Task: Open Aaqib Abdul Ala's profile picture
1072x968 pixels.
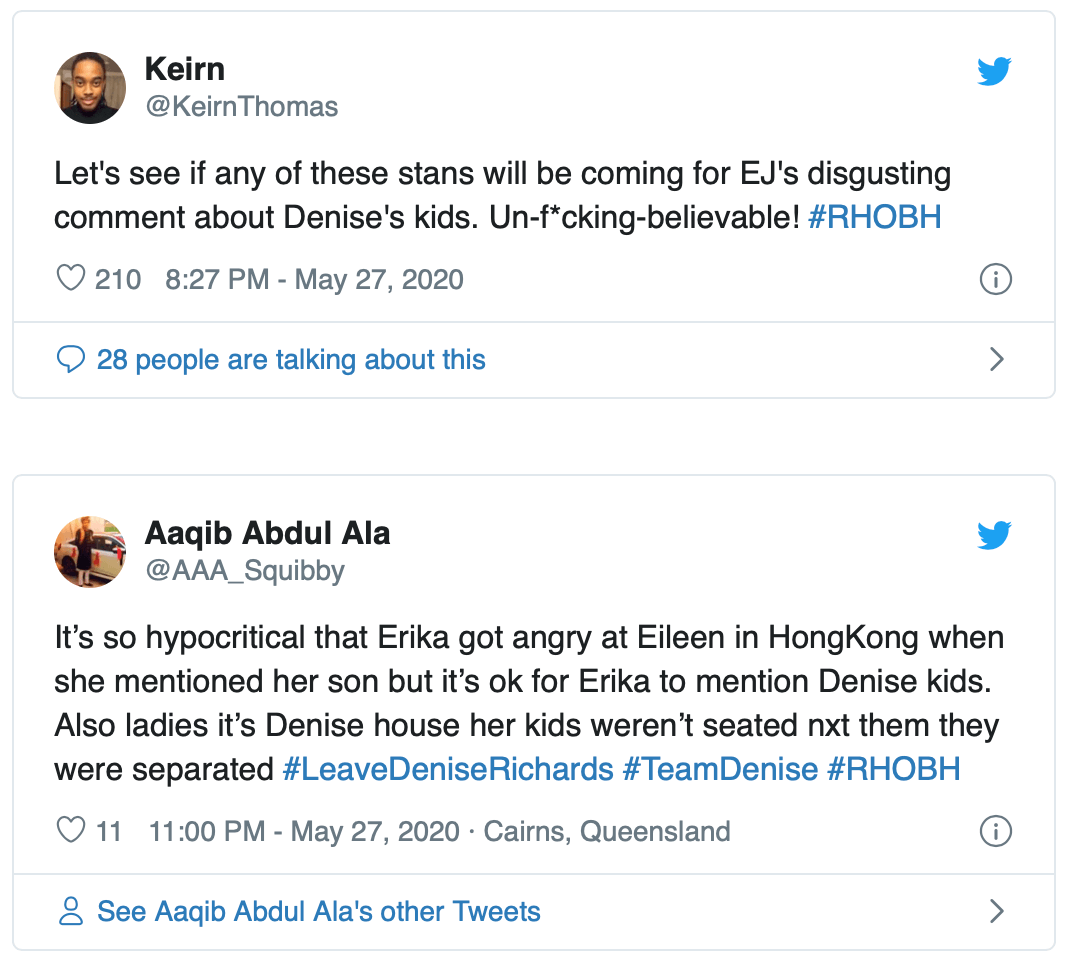Action: click(90, 552)
